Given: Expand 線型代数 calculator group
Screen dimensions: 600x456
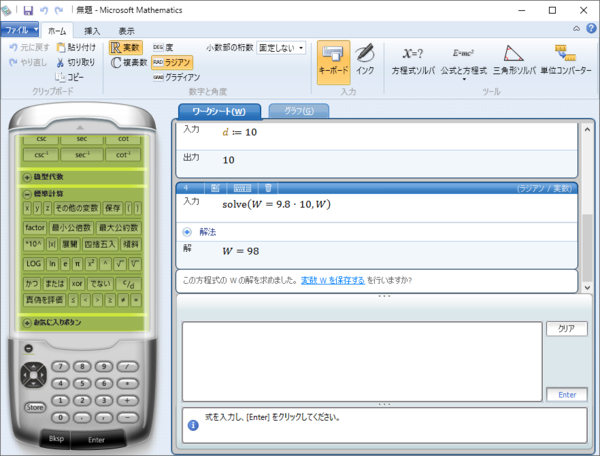Looking at the screenshot, I should (26, 177).
